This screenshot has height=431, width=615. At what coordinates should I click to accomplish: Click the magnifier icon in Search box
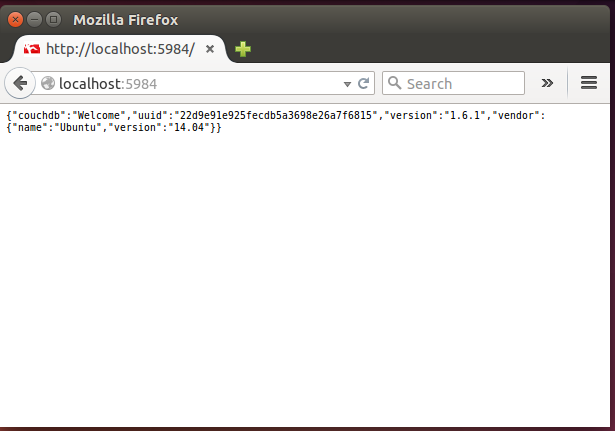394,84
